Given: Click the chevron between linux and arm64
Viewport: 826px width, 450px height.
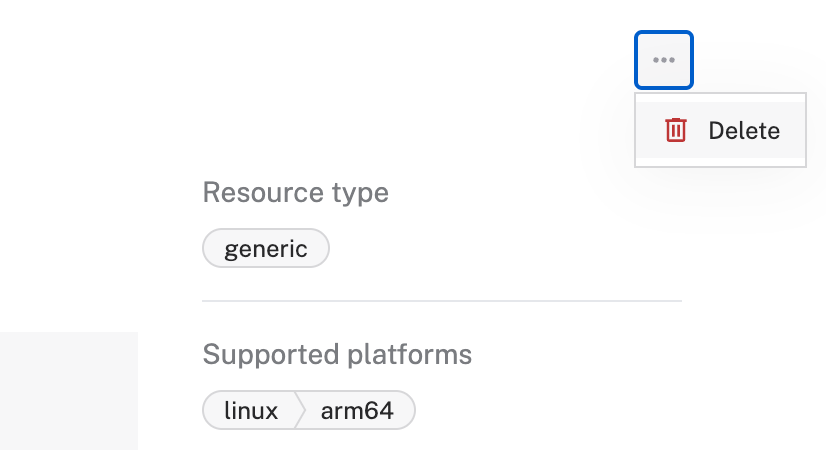Looking at the screenshot, I should 298,410.
